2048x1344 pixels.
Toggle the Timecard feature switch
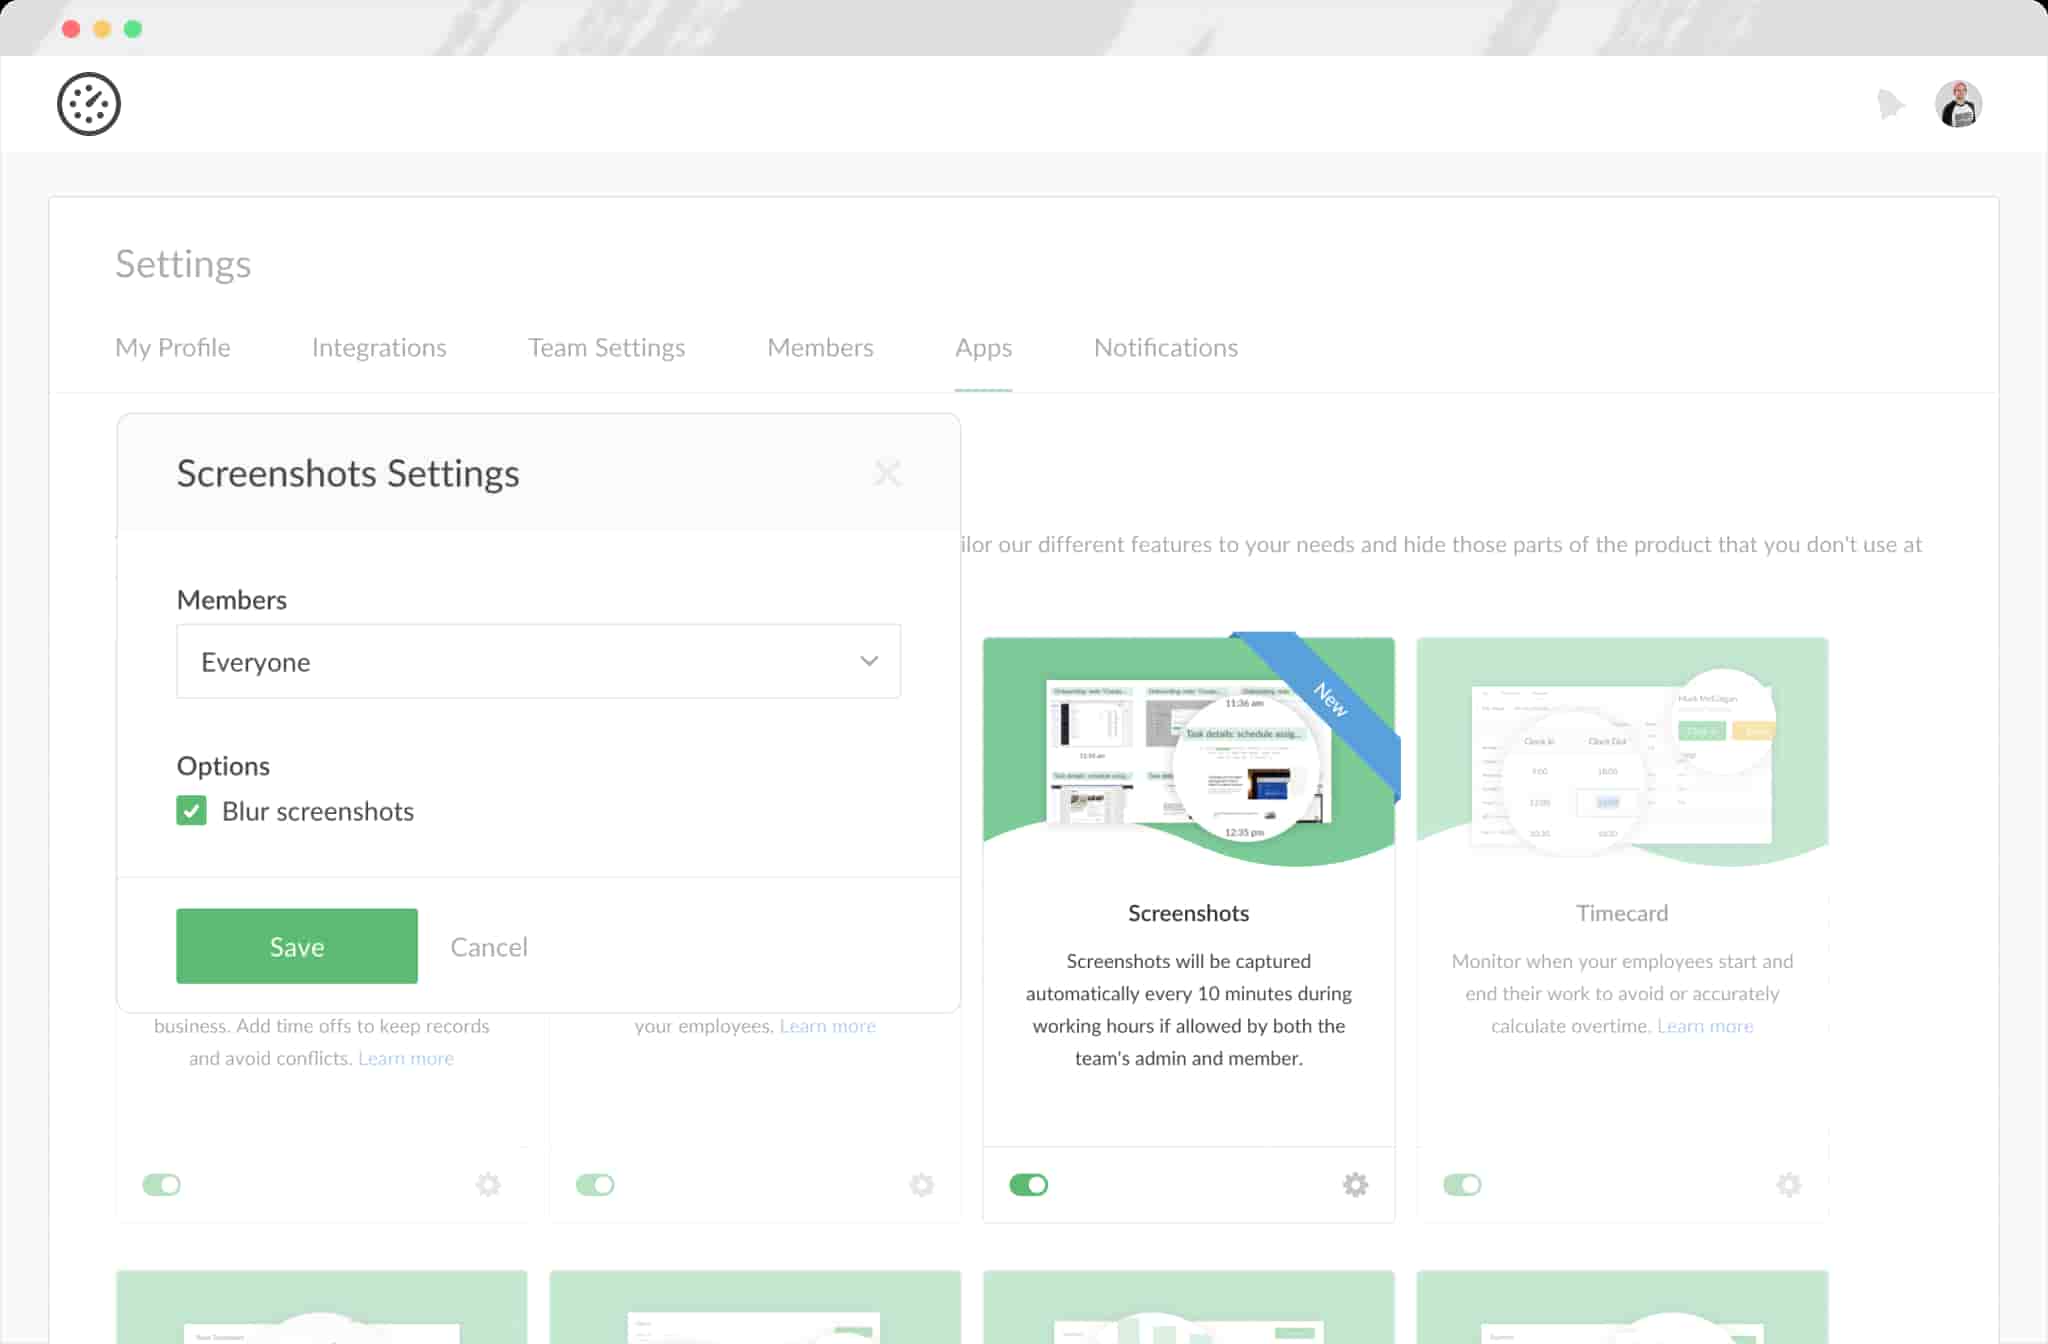pyautogui.click(x=1462, y=1184)
